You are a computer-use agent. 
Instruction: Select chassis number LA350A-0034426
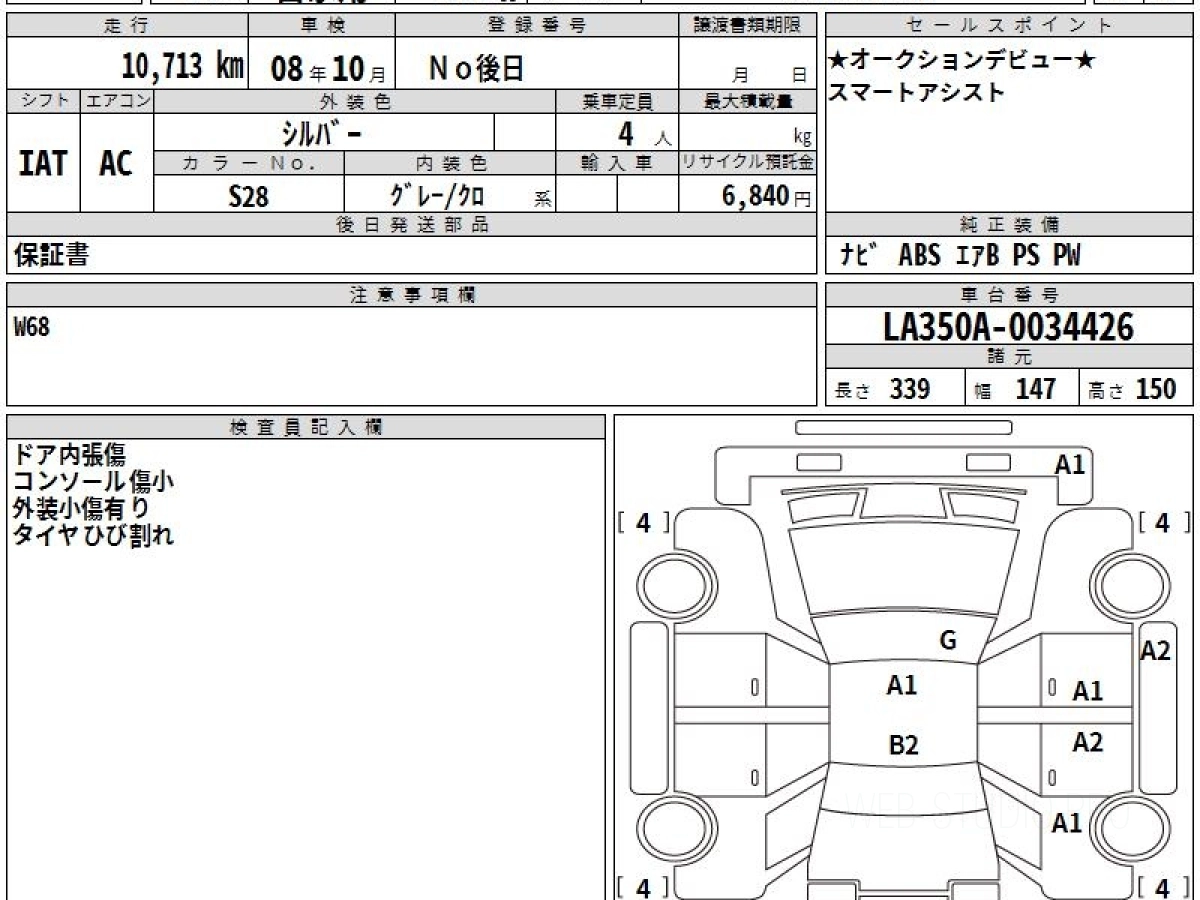click(x=1009, y=326)
